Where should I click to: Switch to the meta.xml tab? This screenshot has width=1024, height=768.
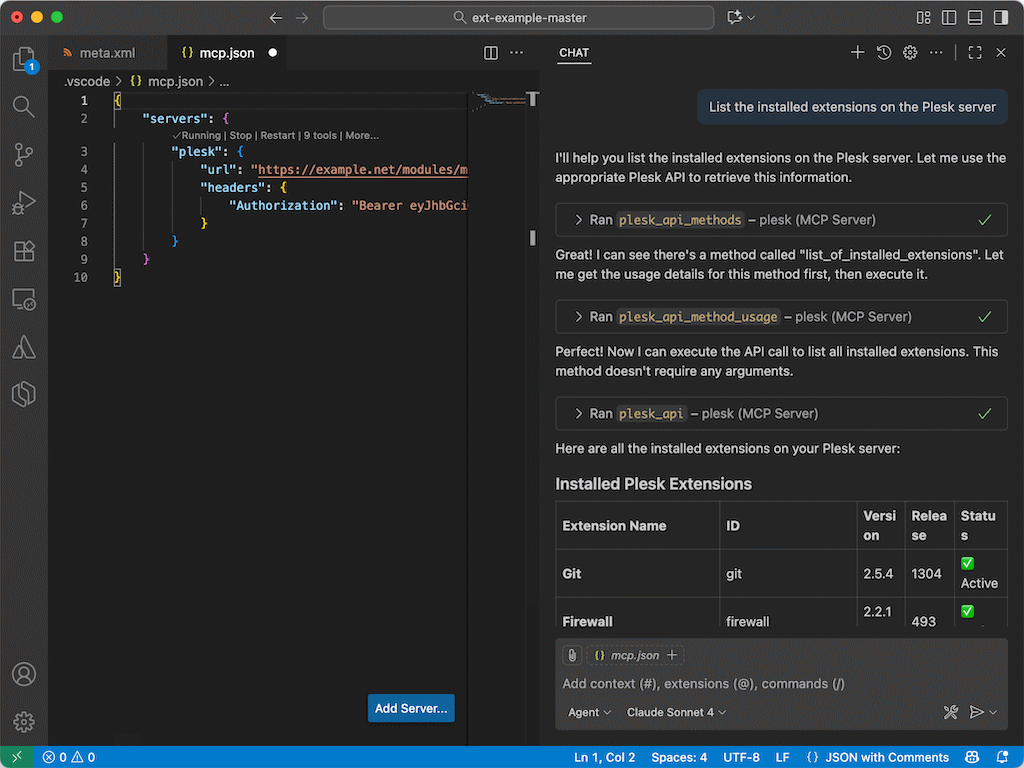(x=106, y=53)
